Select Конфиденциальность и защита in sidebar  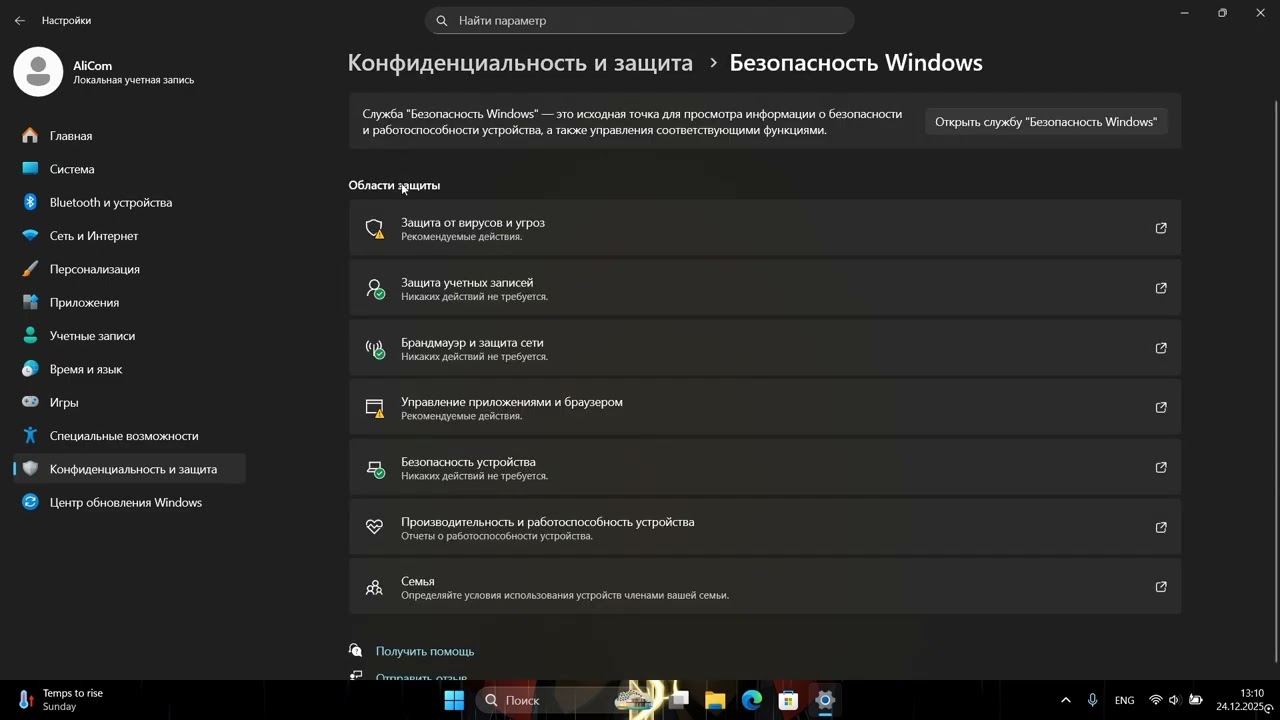[129, 469]
